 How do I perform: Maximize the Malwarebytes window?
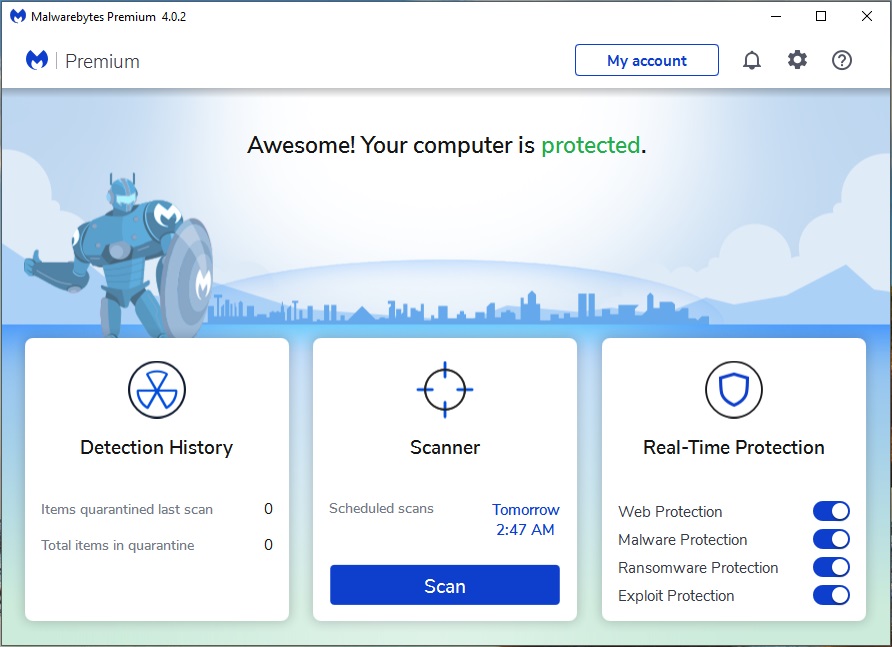[821, 17]
